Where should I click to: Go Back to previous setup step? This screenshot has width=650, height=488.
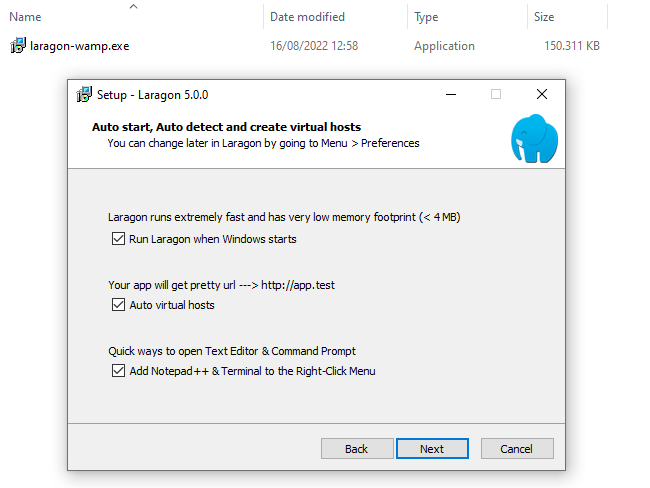pos(357,449)
